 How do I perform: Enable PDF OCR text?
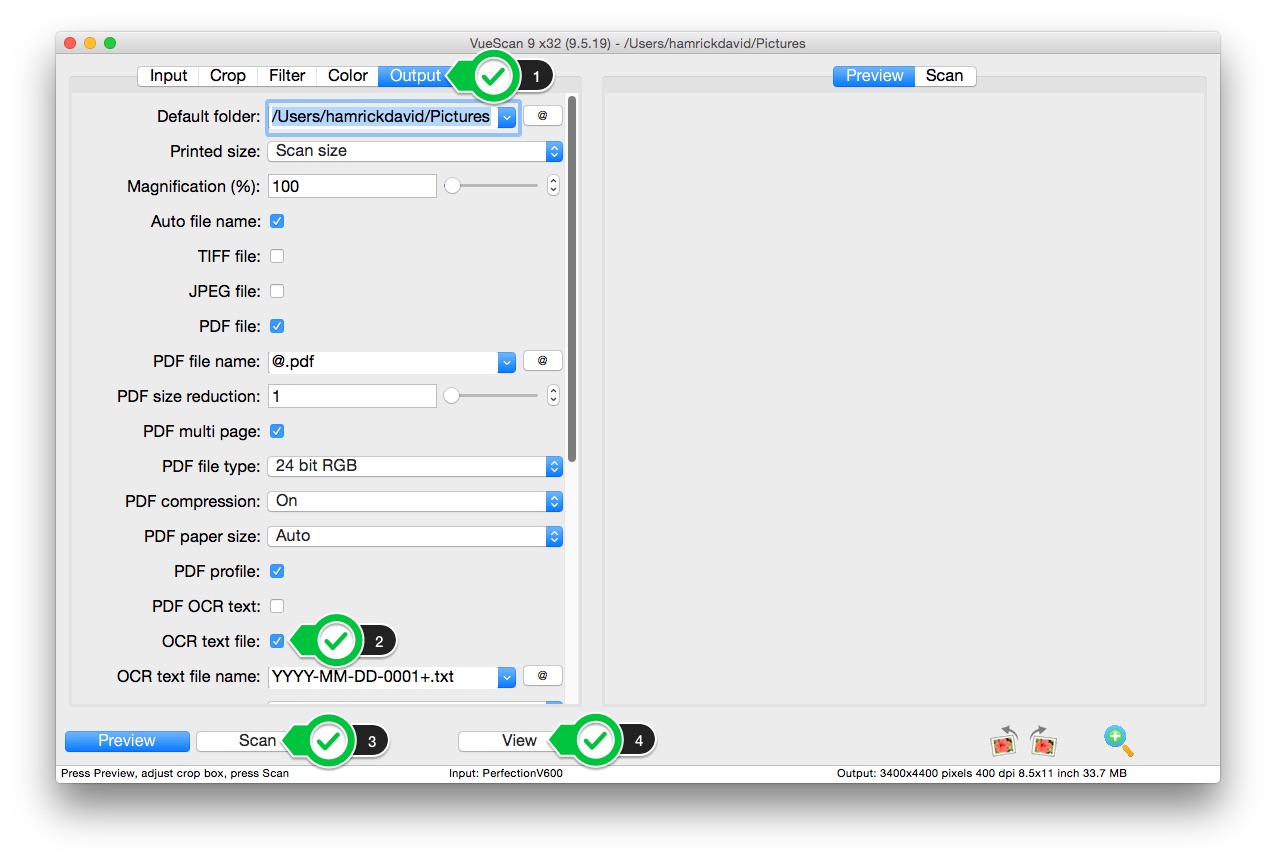tap(276, 605)
